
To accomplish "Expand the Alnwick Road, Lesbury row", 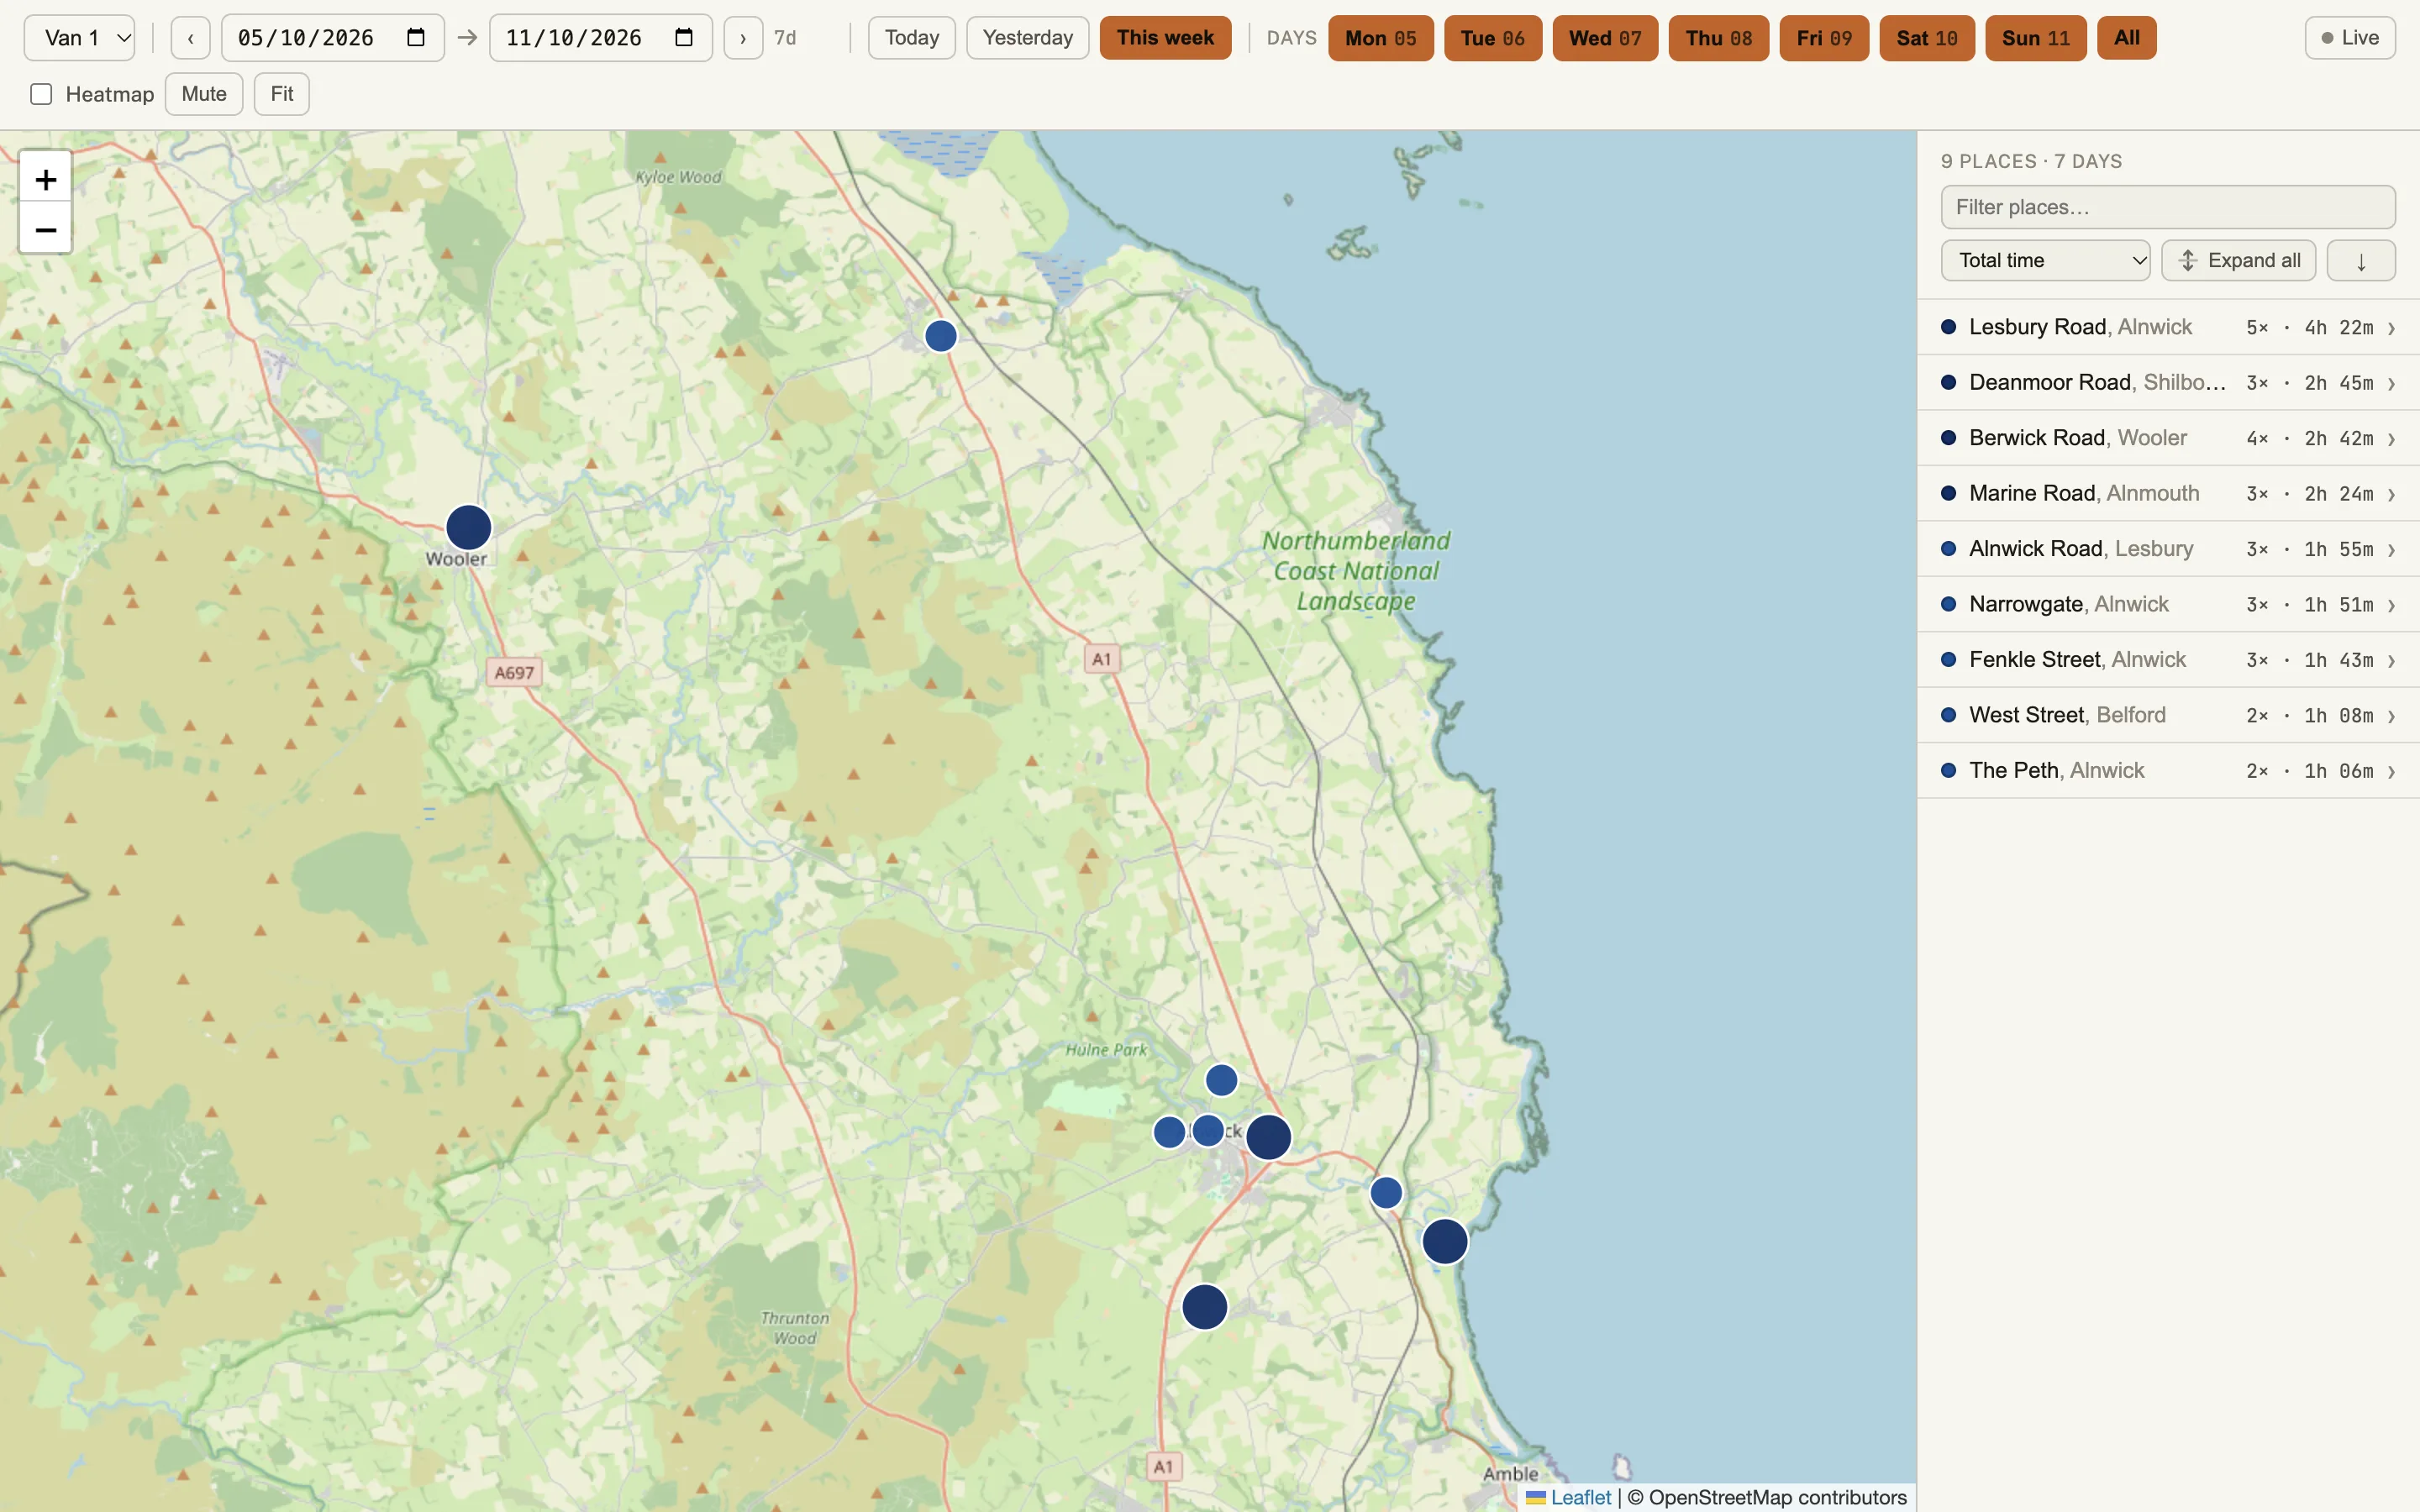I will pos(2168,549).
